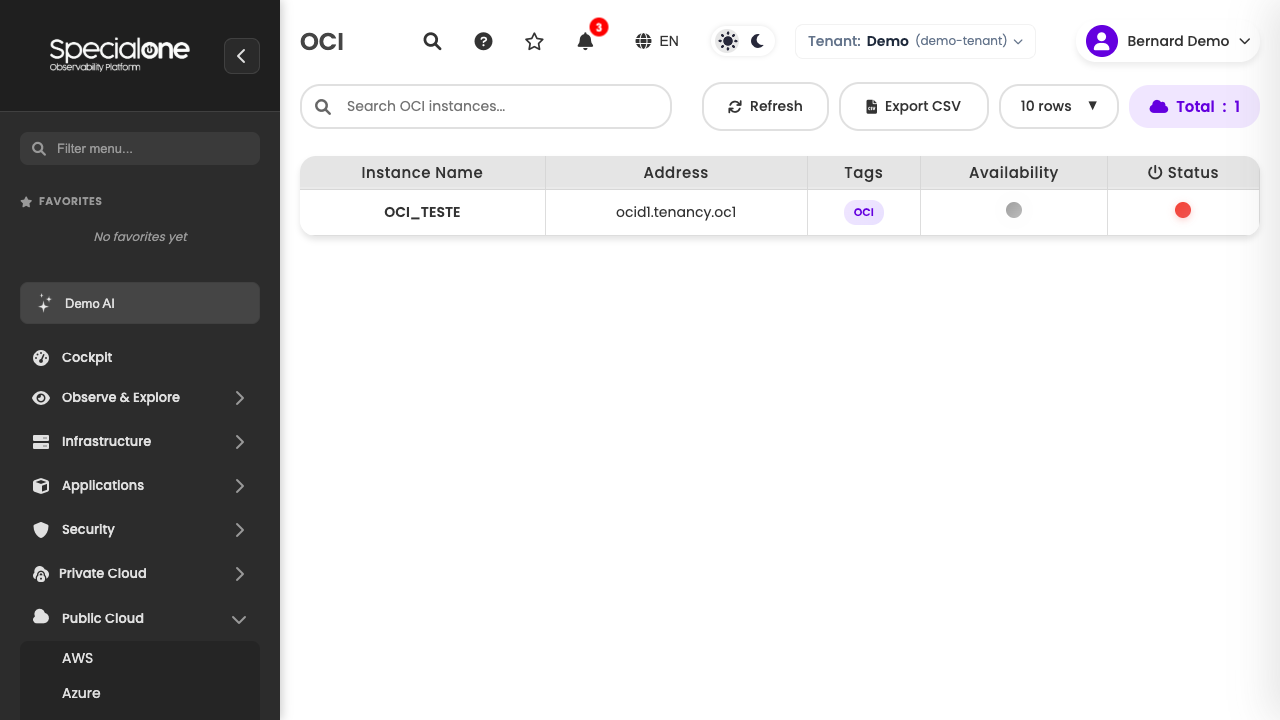Click the Security shield icon
Screen dimensions: 1280x720
click(41, 530)
